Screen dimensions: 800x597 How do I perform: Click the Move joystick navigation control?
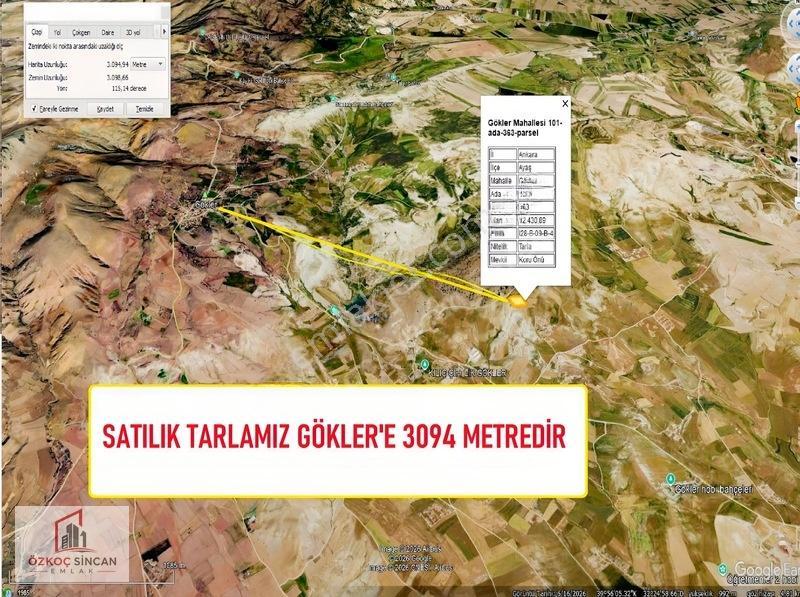pos(794,69)
